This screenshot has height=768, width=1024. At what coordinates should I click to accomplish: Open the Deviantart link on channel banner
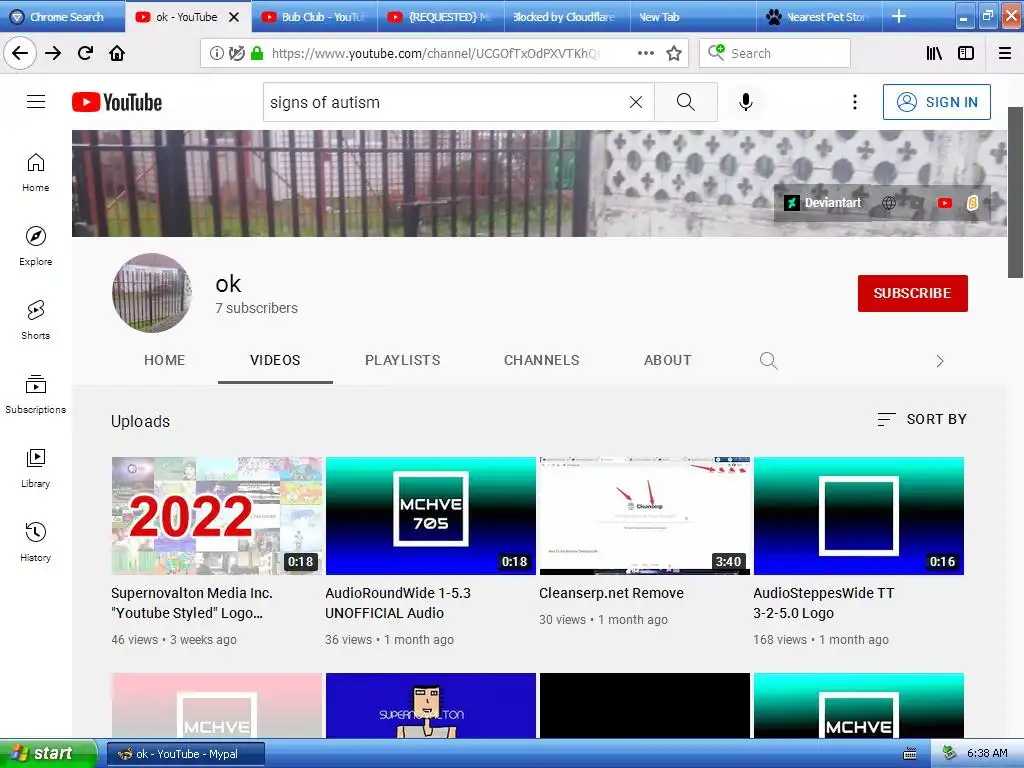[x=823, y=203]
